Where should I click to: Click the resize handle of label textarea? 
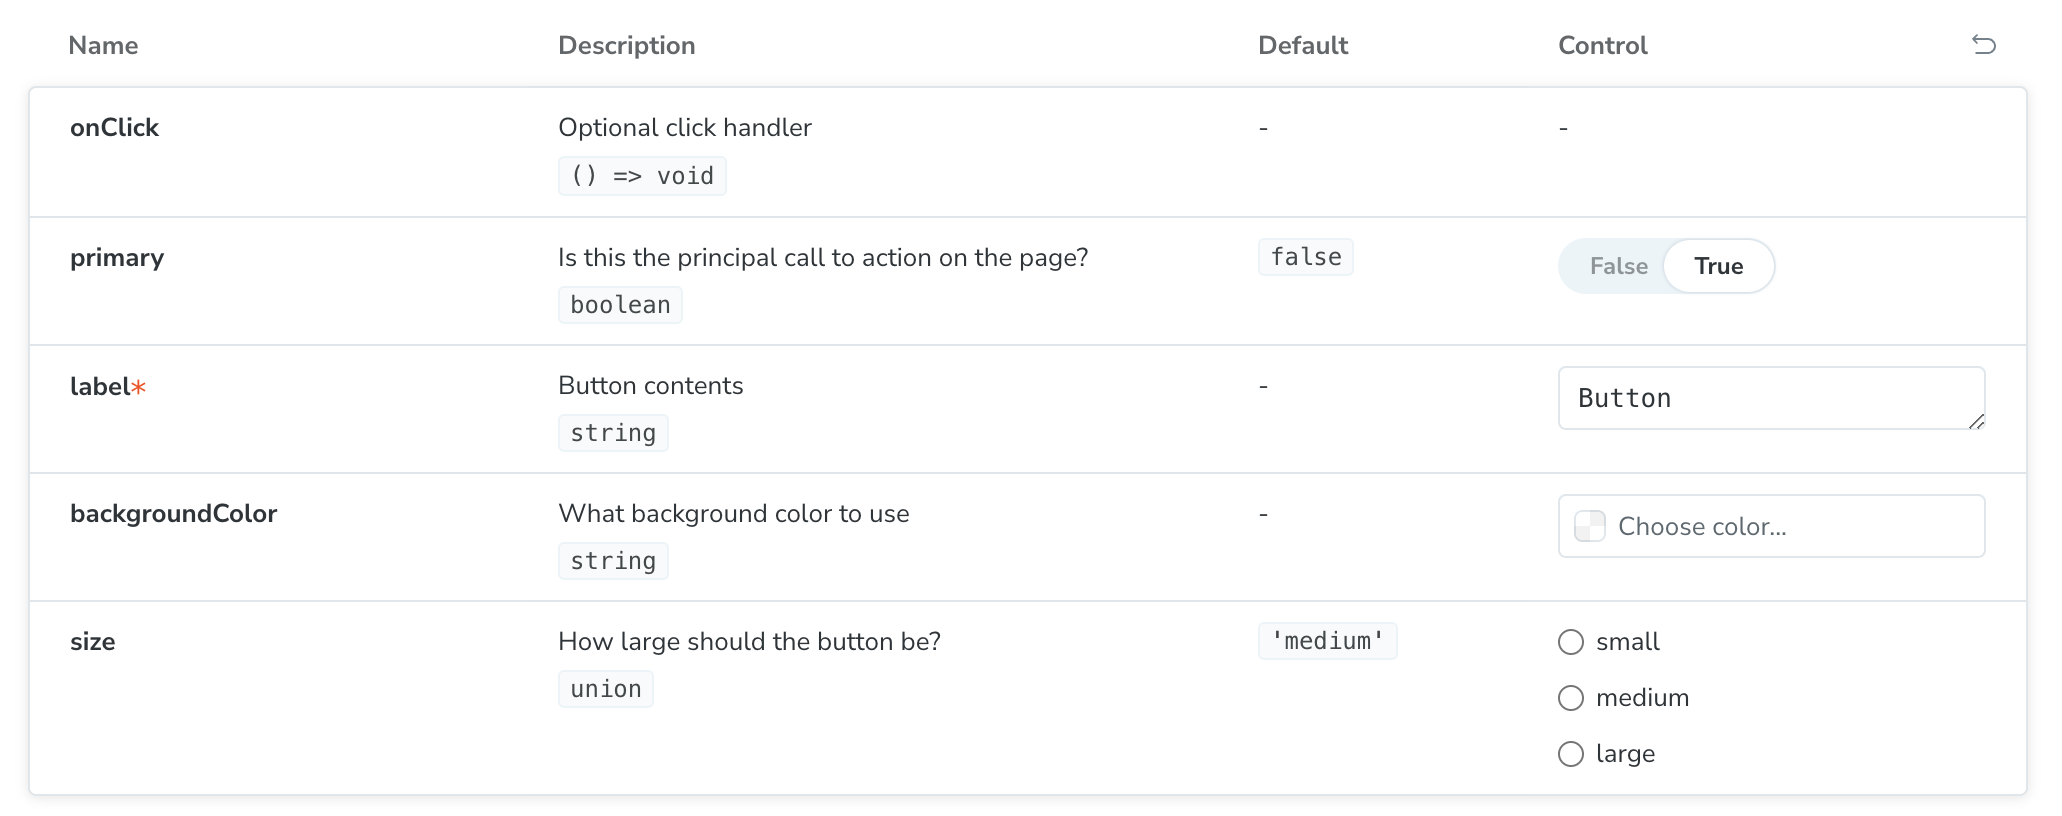tap(1976, 421)
